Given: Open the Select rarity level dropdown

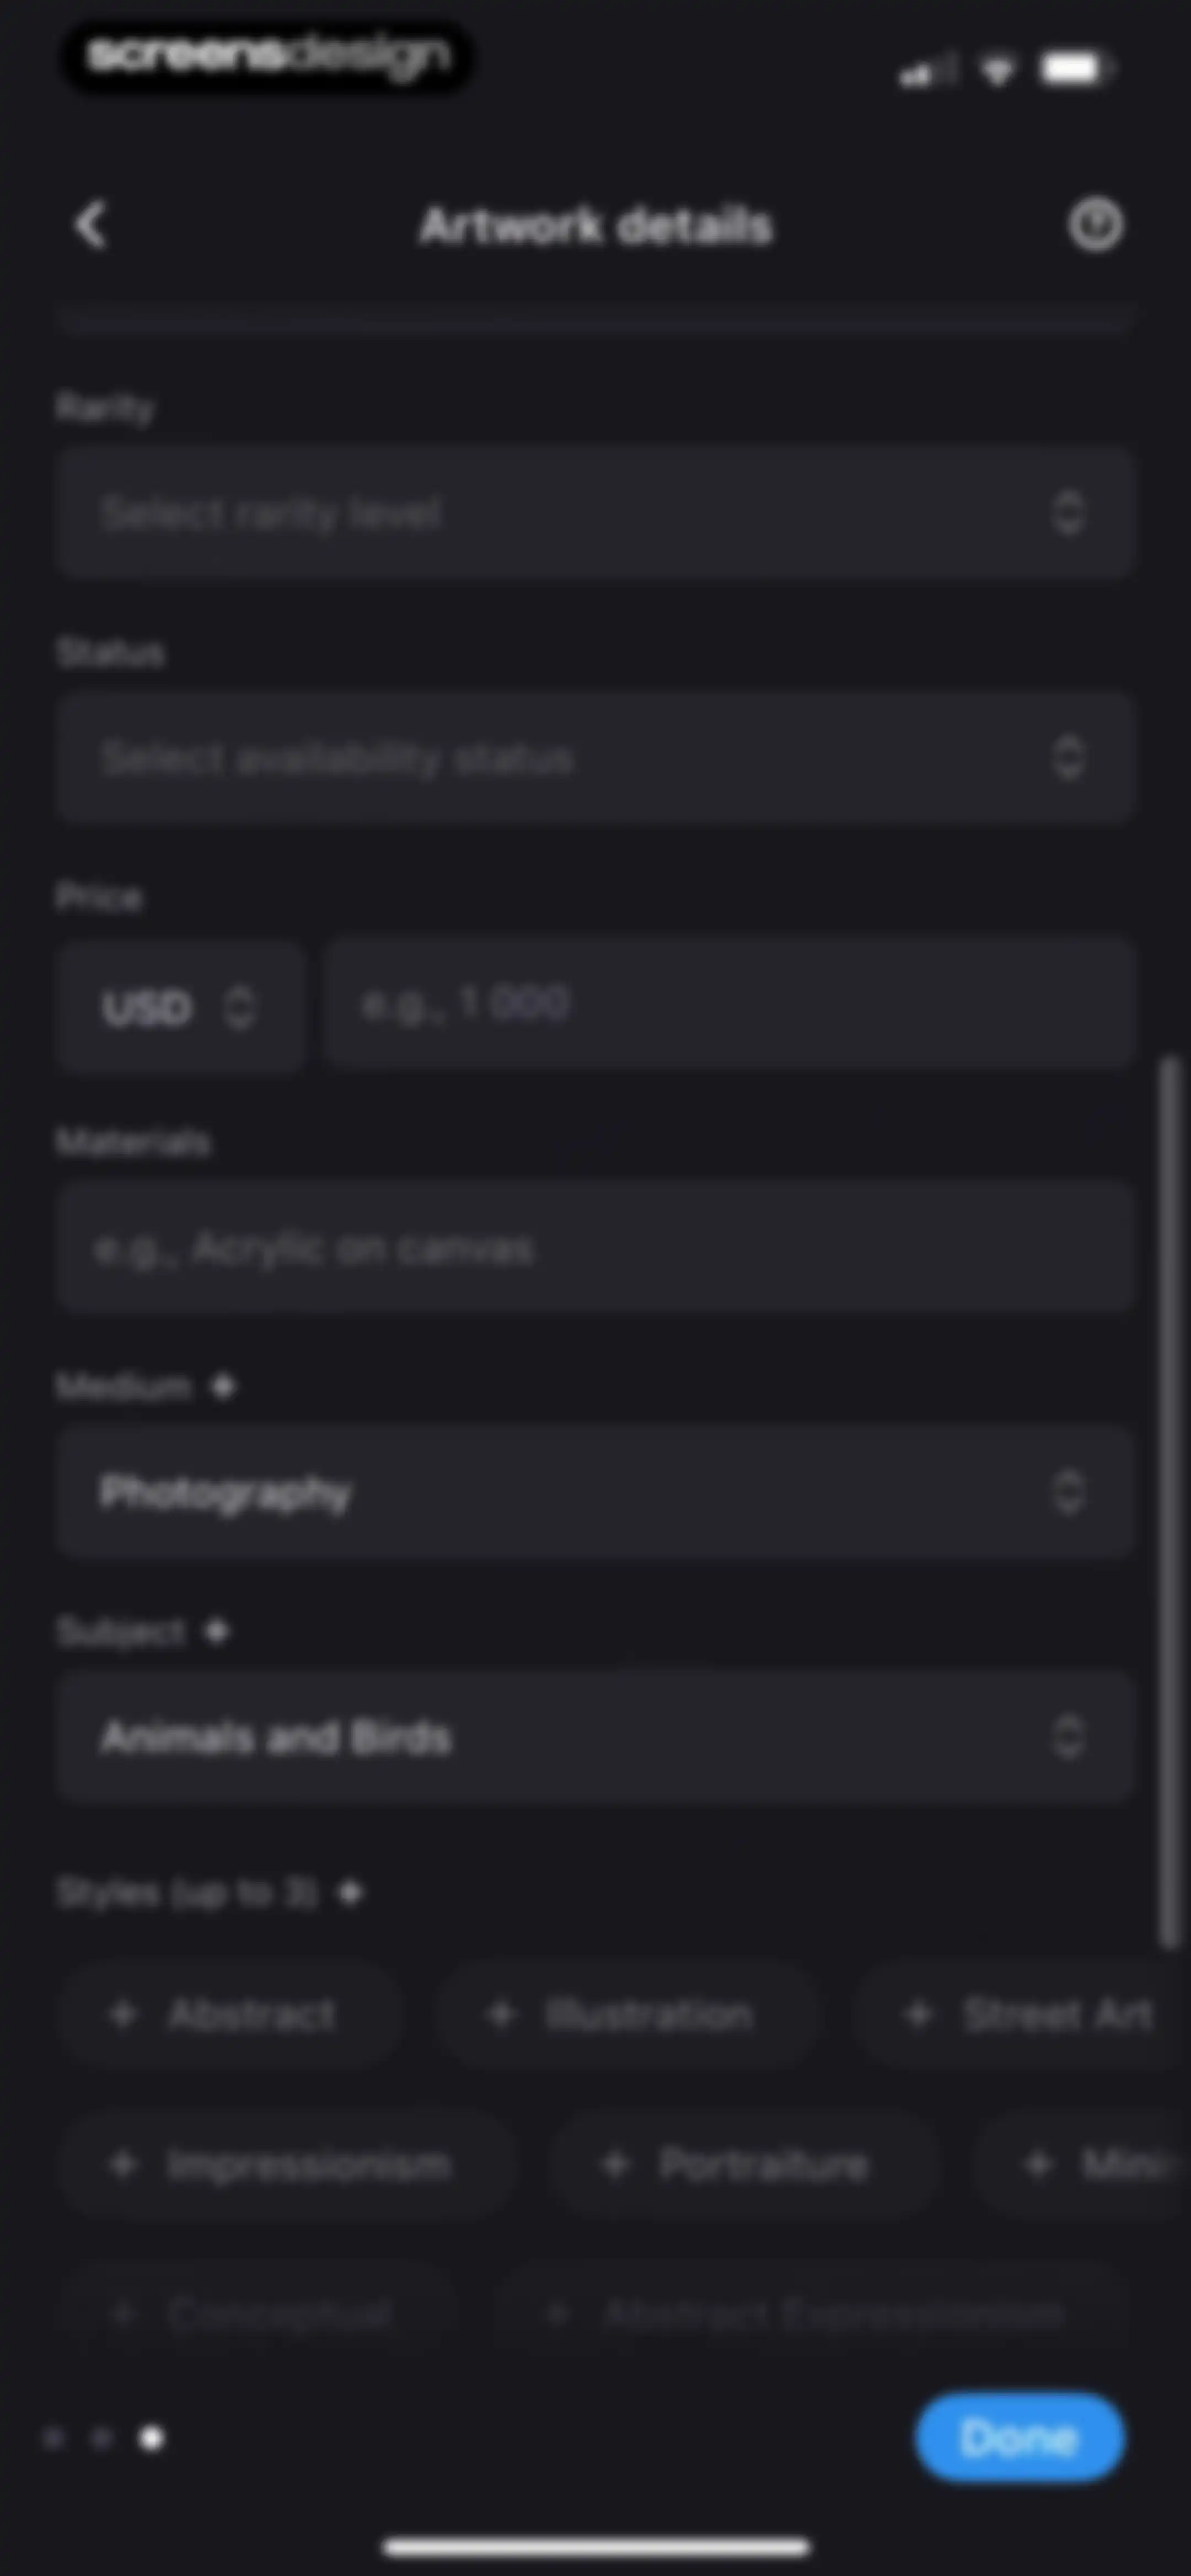Looking at the screenshot, I should [595, 513].
